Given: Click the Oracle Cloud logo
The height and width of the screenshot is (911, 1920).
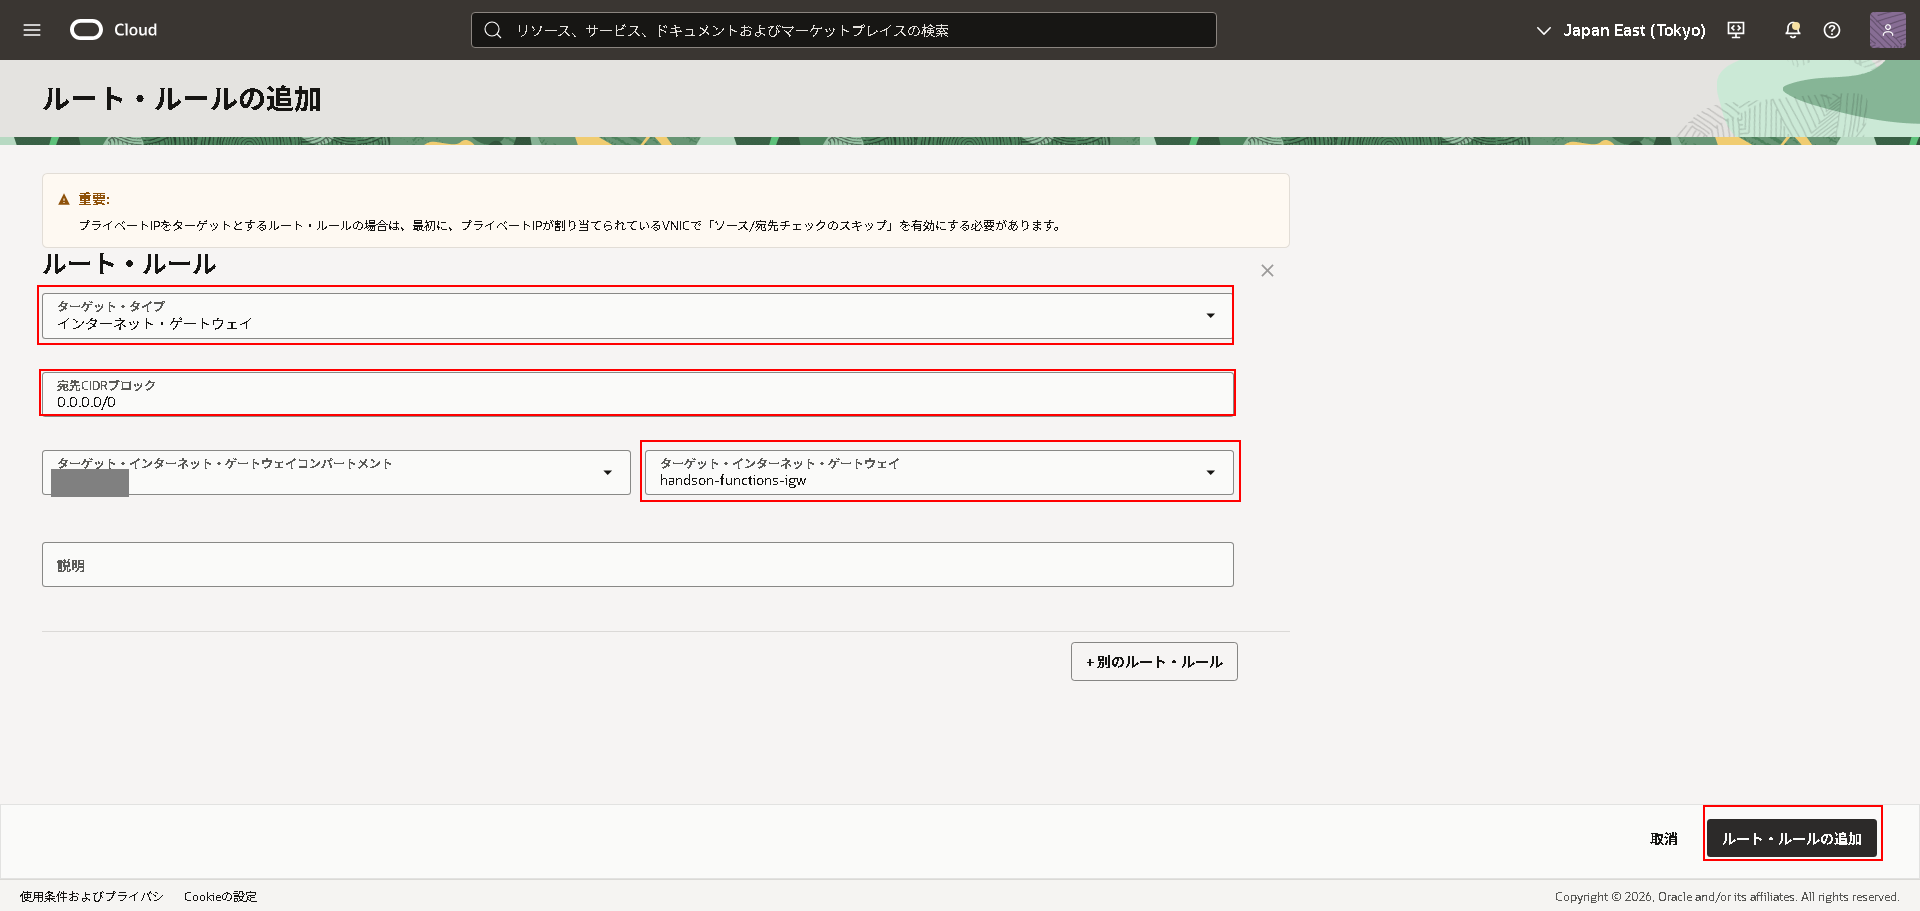Looking at the screenshot, I should (114, 30).
